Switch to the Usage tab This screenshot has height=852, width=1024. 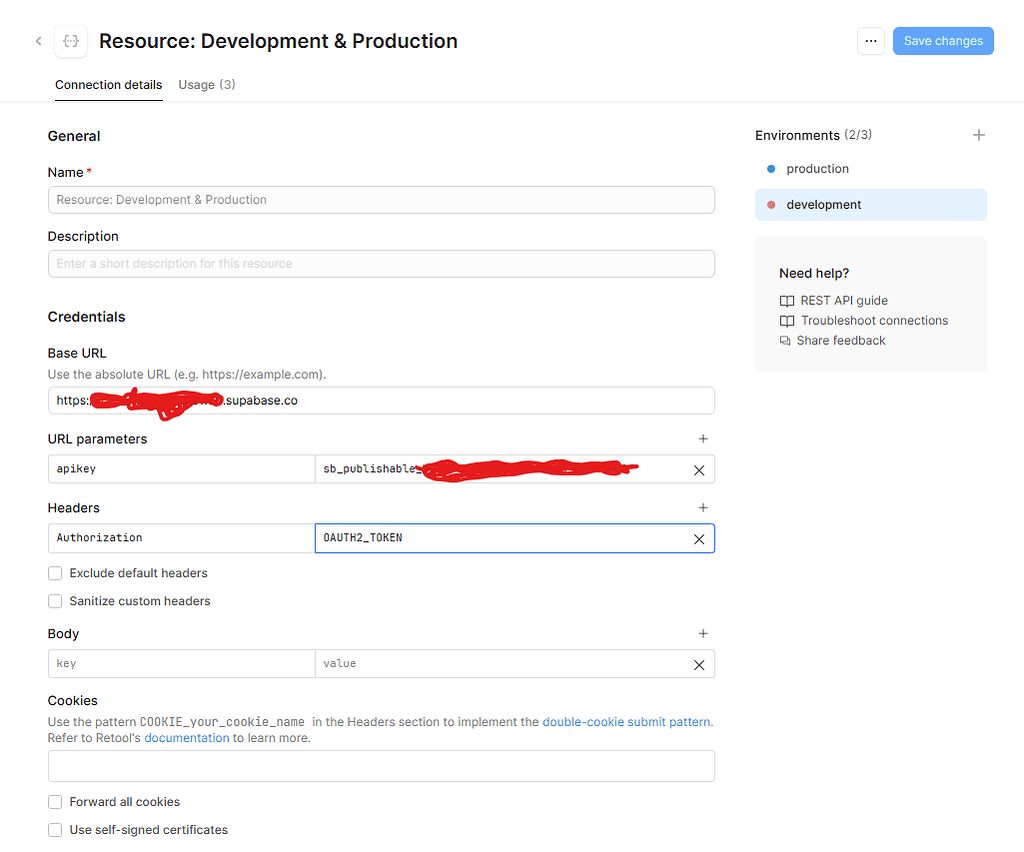[x=206, y=85]
